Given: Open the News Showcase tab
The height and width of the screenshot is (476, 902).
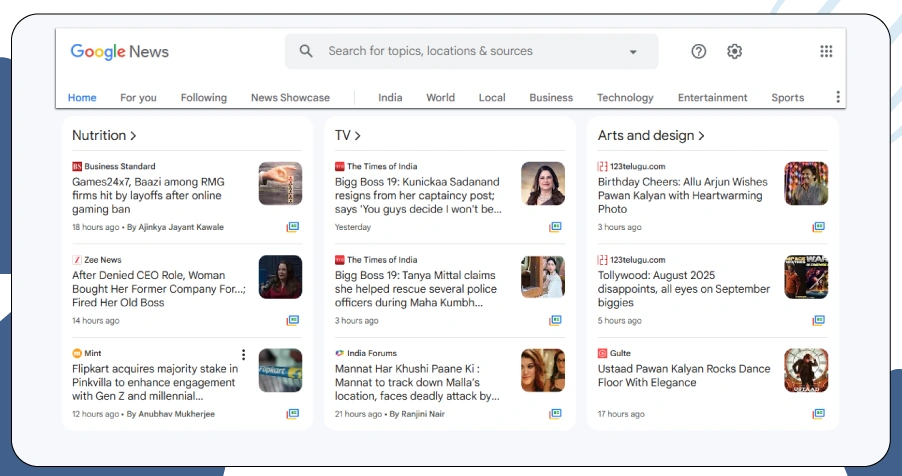Looking at the screenshot, I should (291, 97).
